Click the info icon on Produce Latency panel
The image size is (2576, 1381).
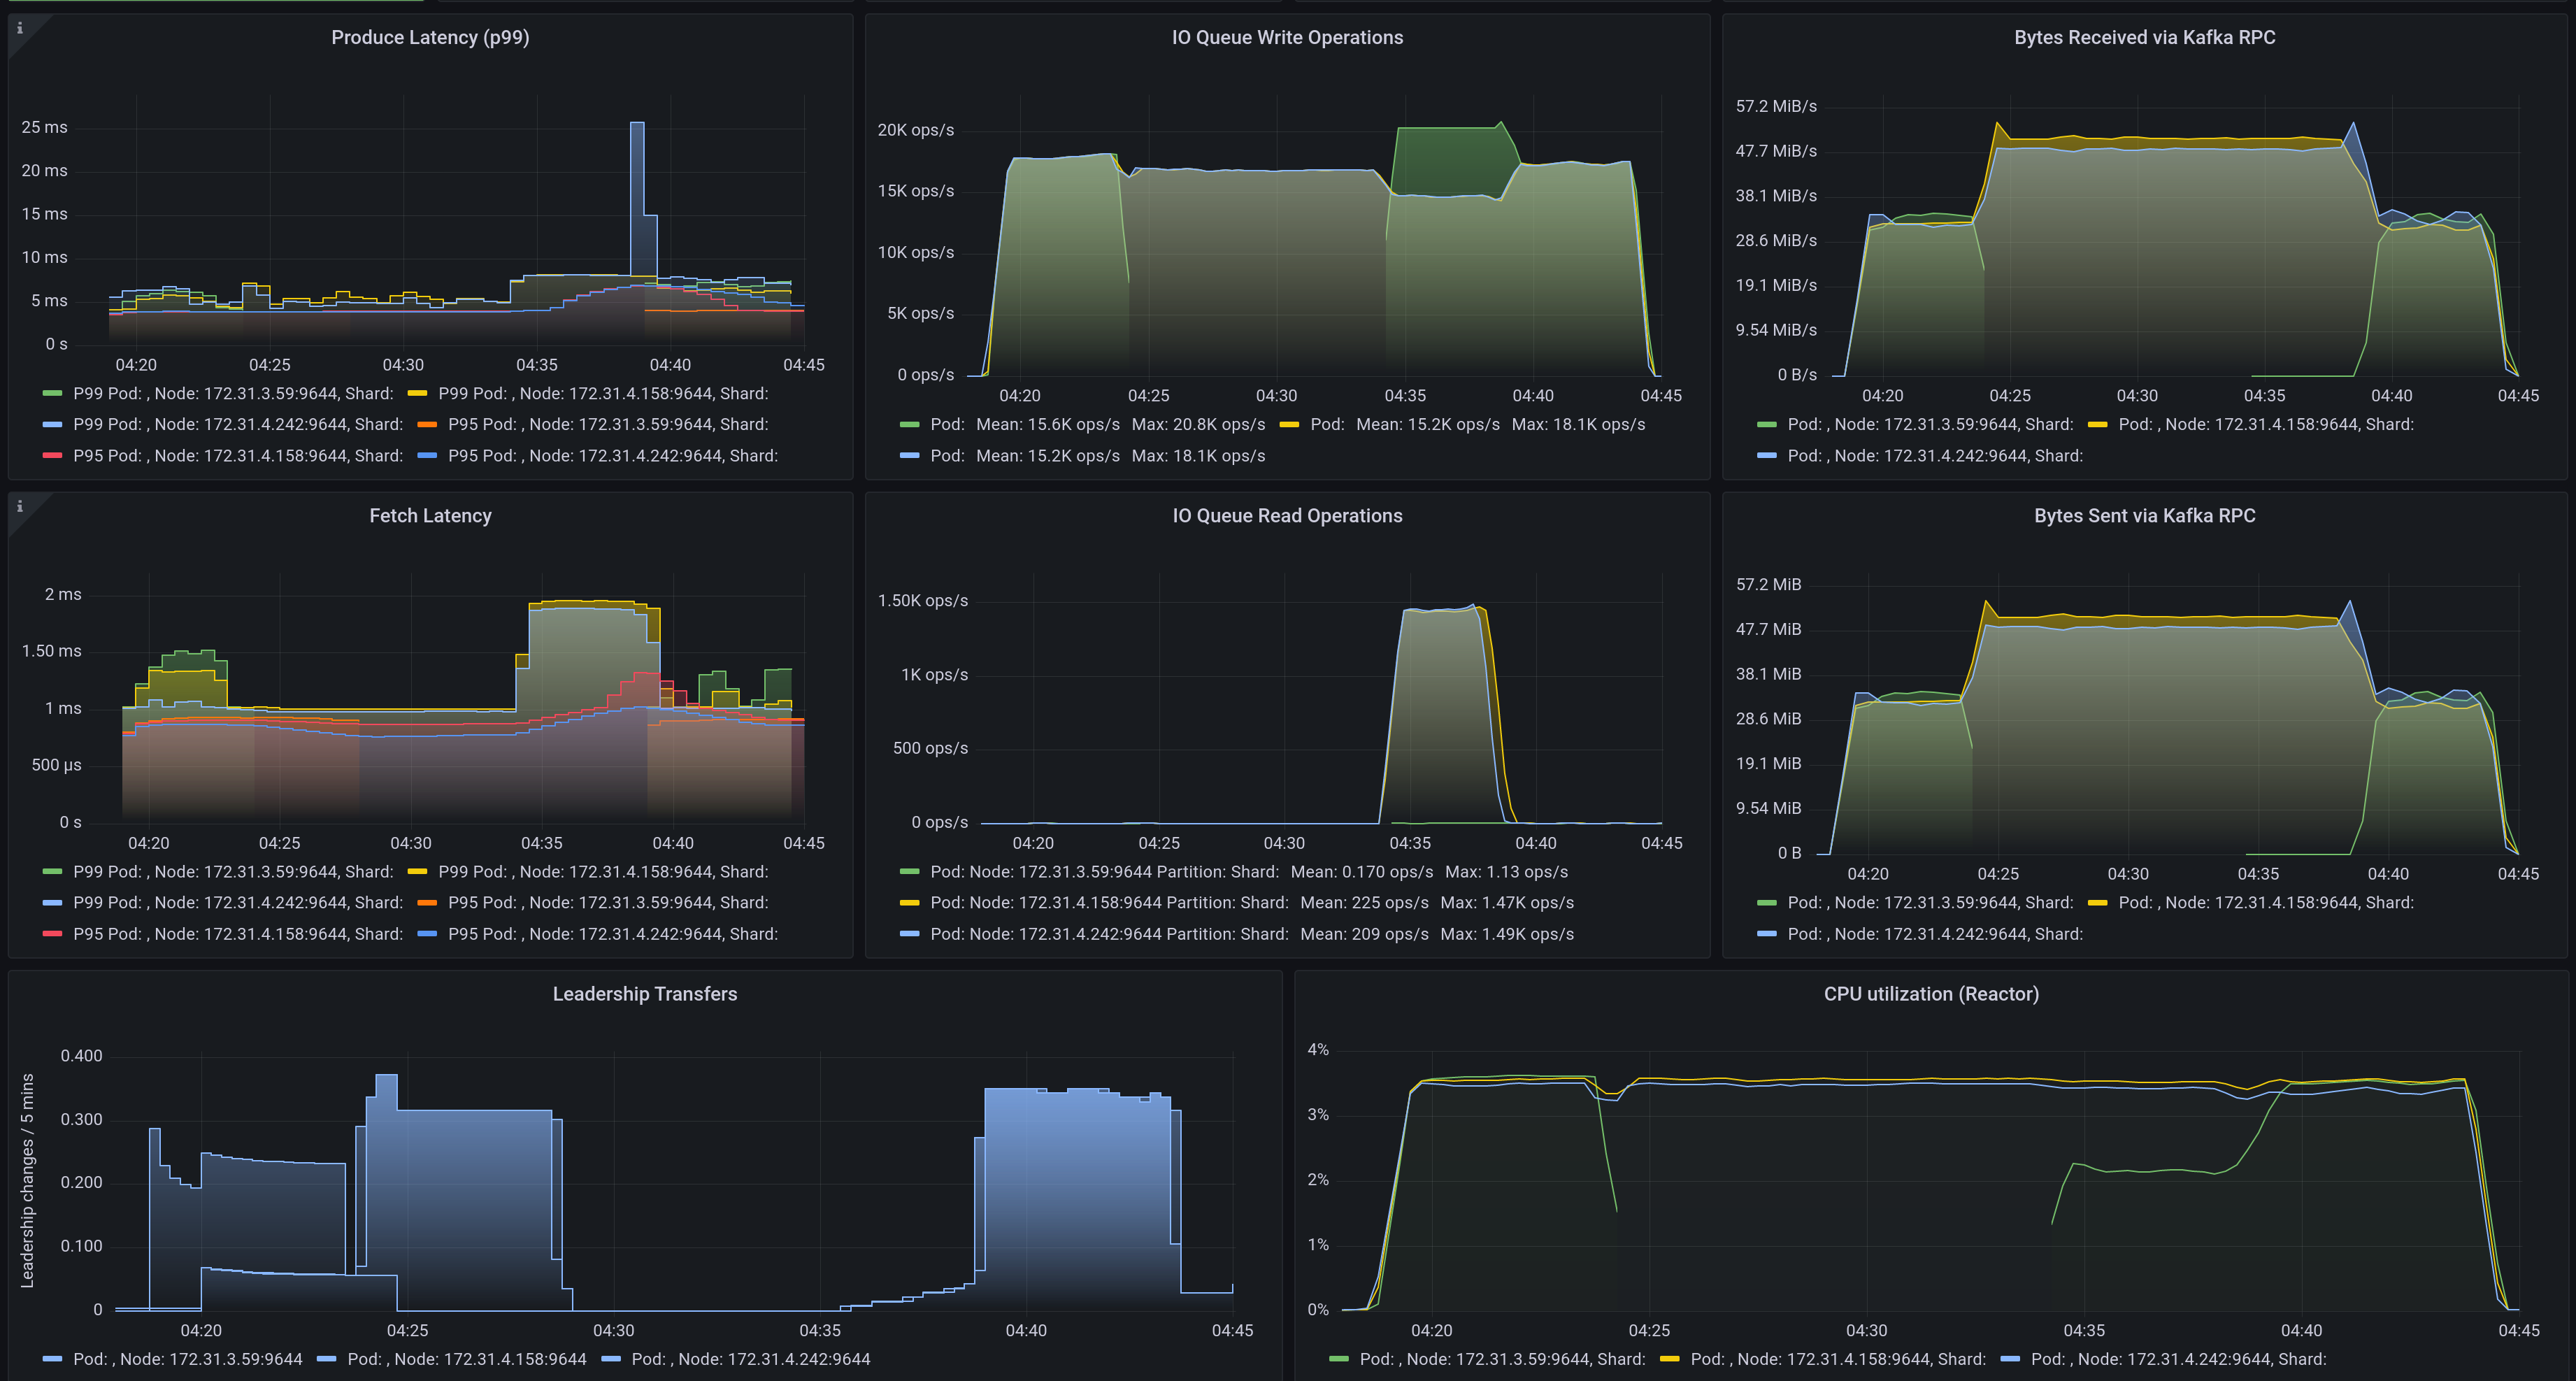(x=19, y=30)
